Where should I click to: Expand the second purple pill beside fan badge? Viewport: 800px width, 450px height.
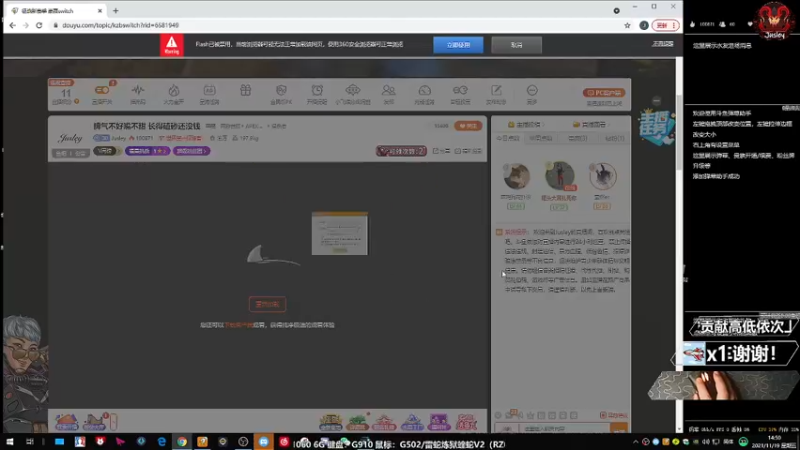191,151
